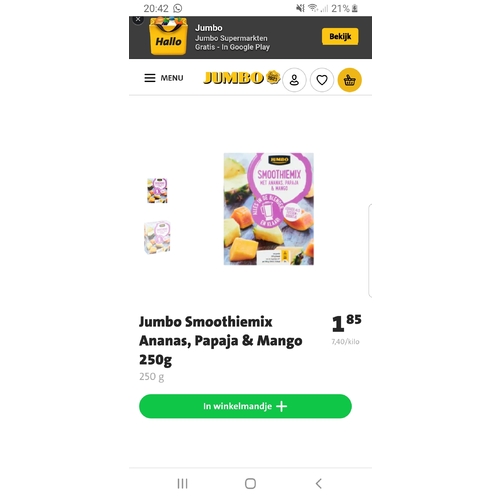Open the hamburger MENU
The width and height of the screenshot is (500, 500).
tap(164, 78)
